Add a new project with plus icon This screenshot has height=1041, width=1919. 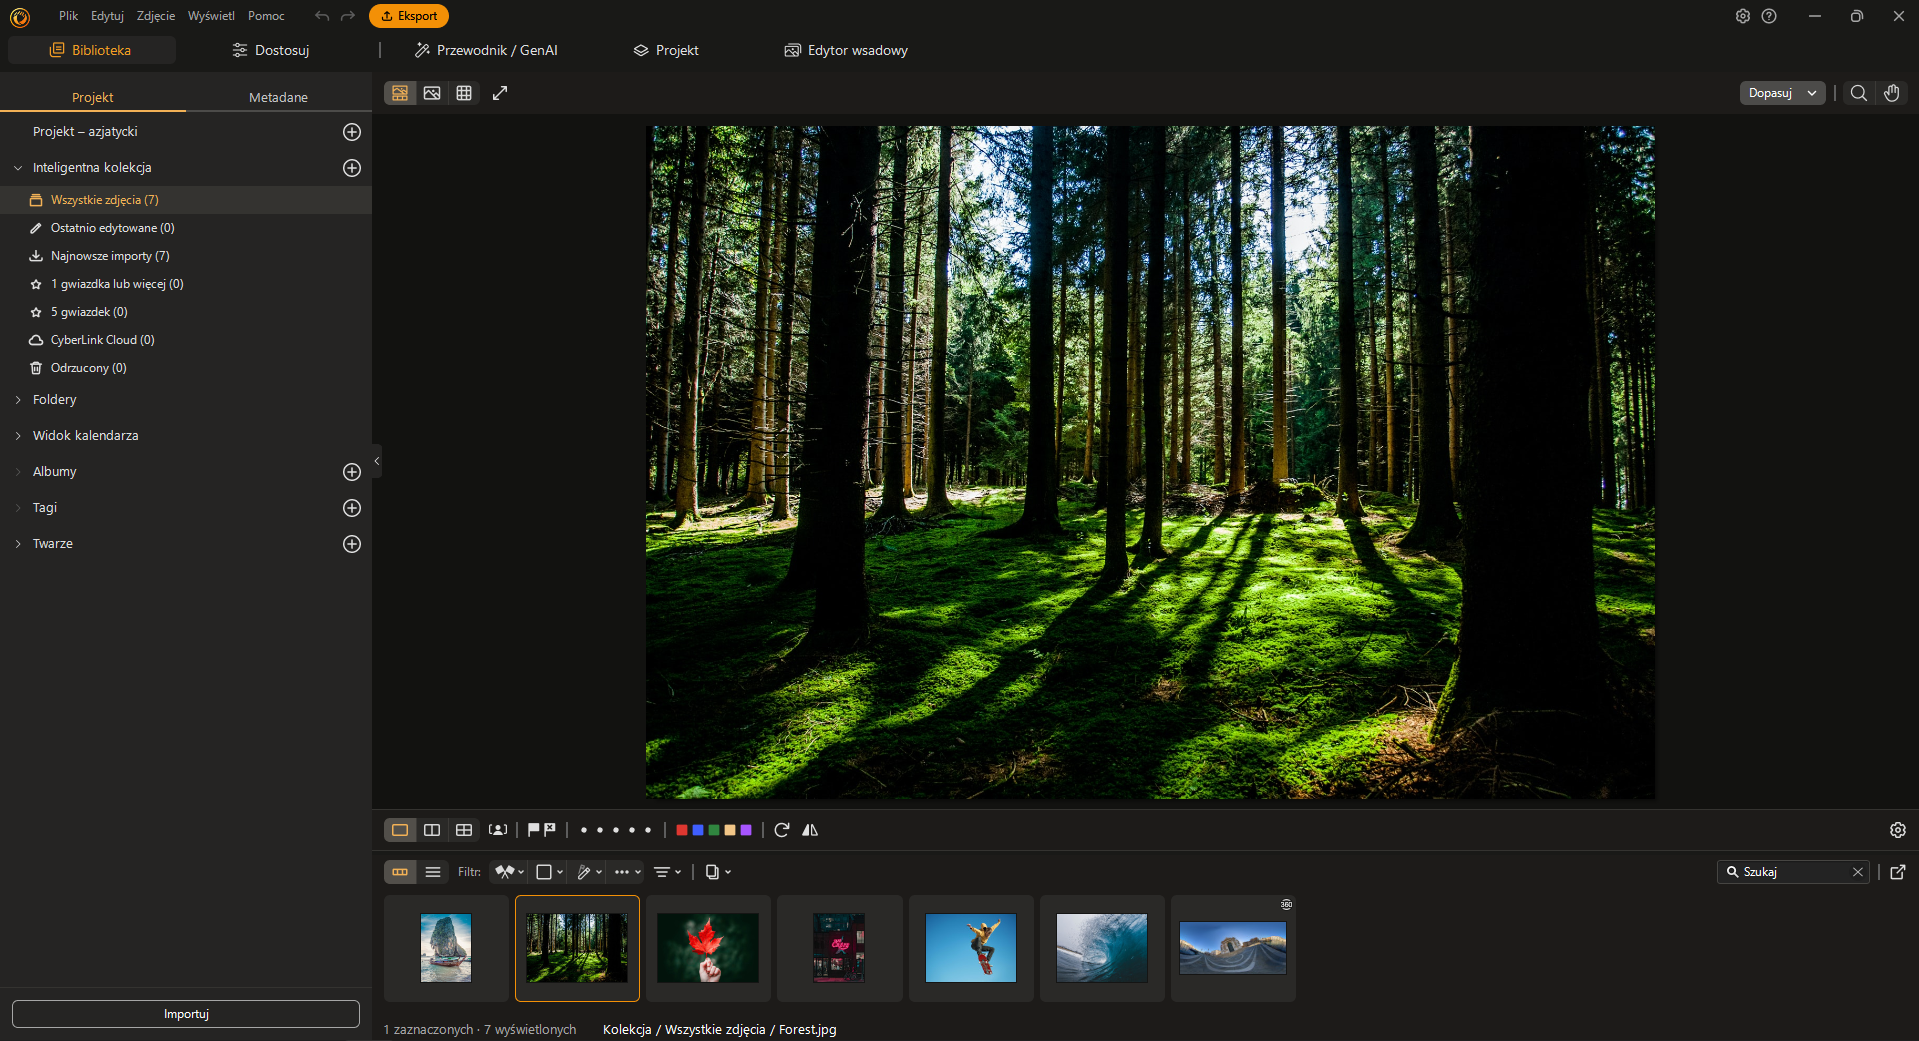(352, 132)
